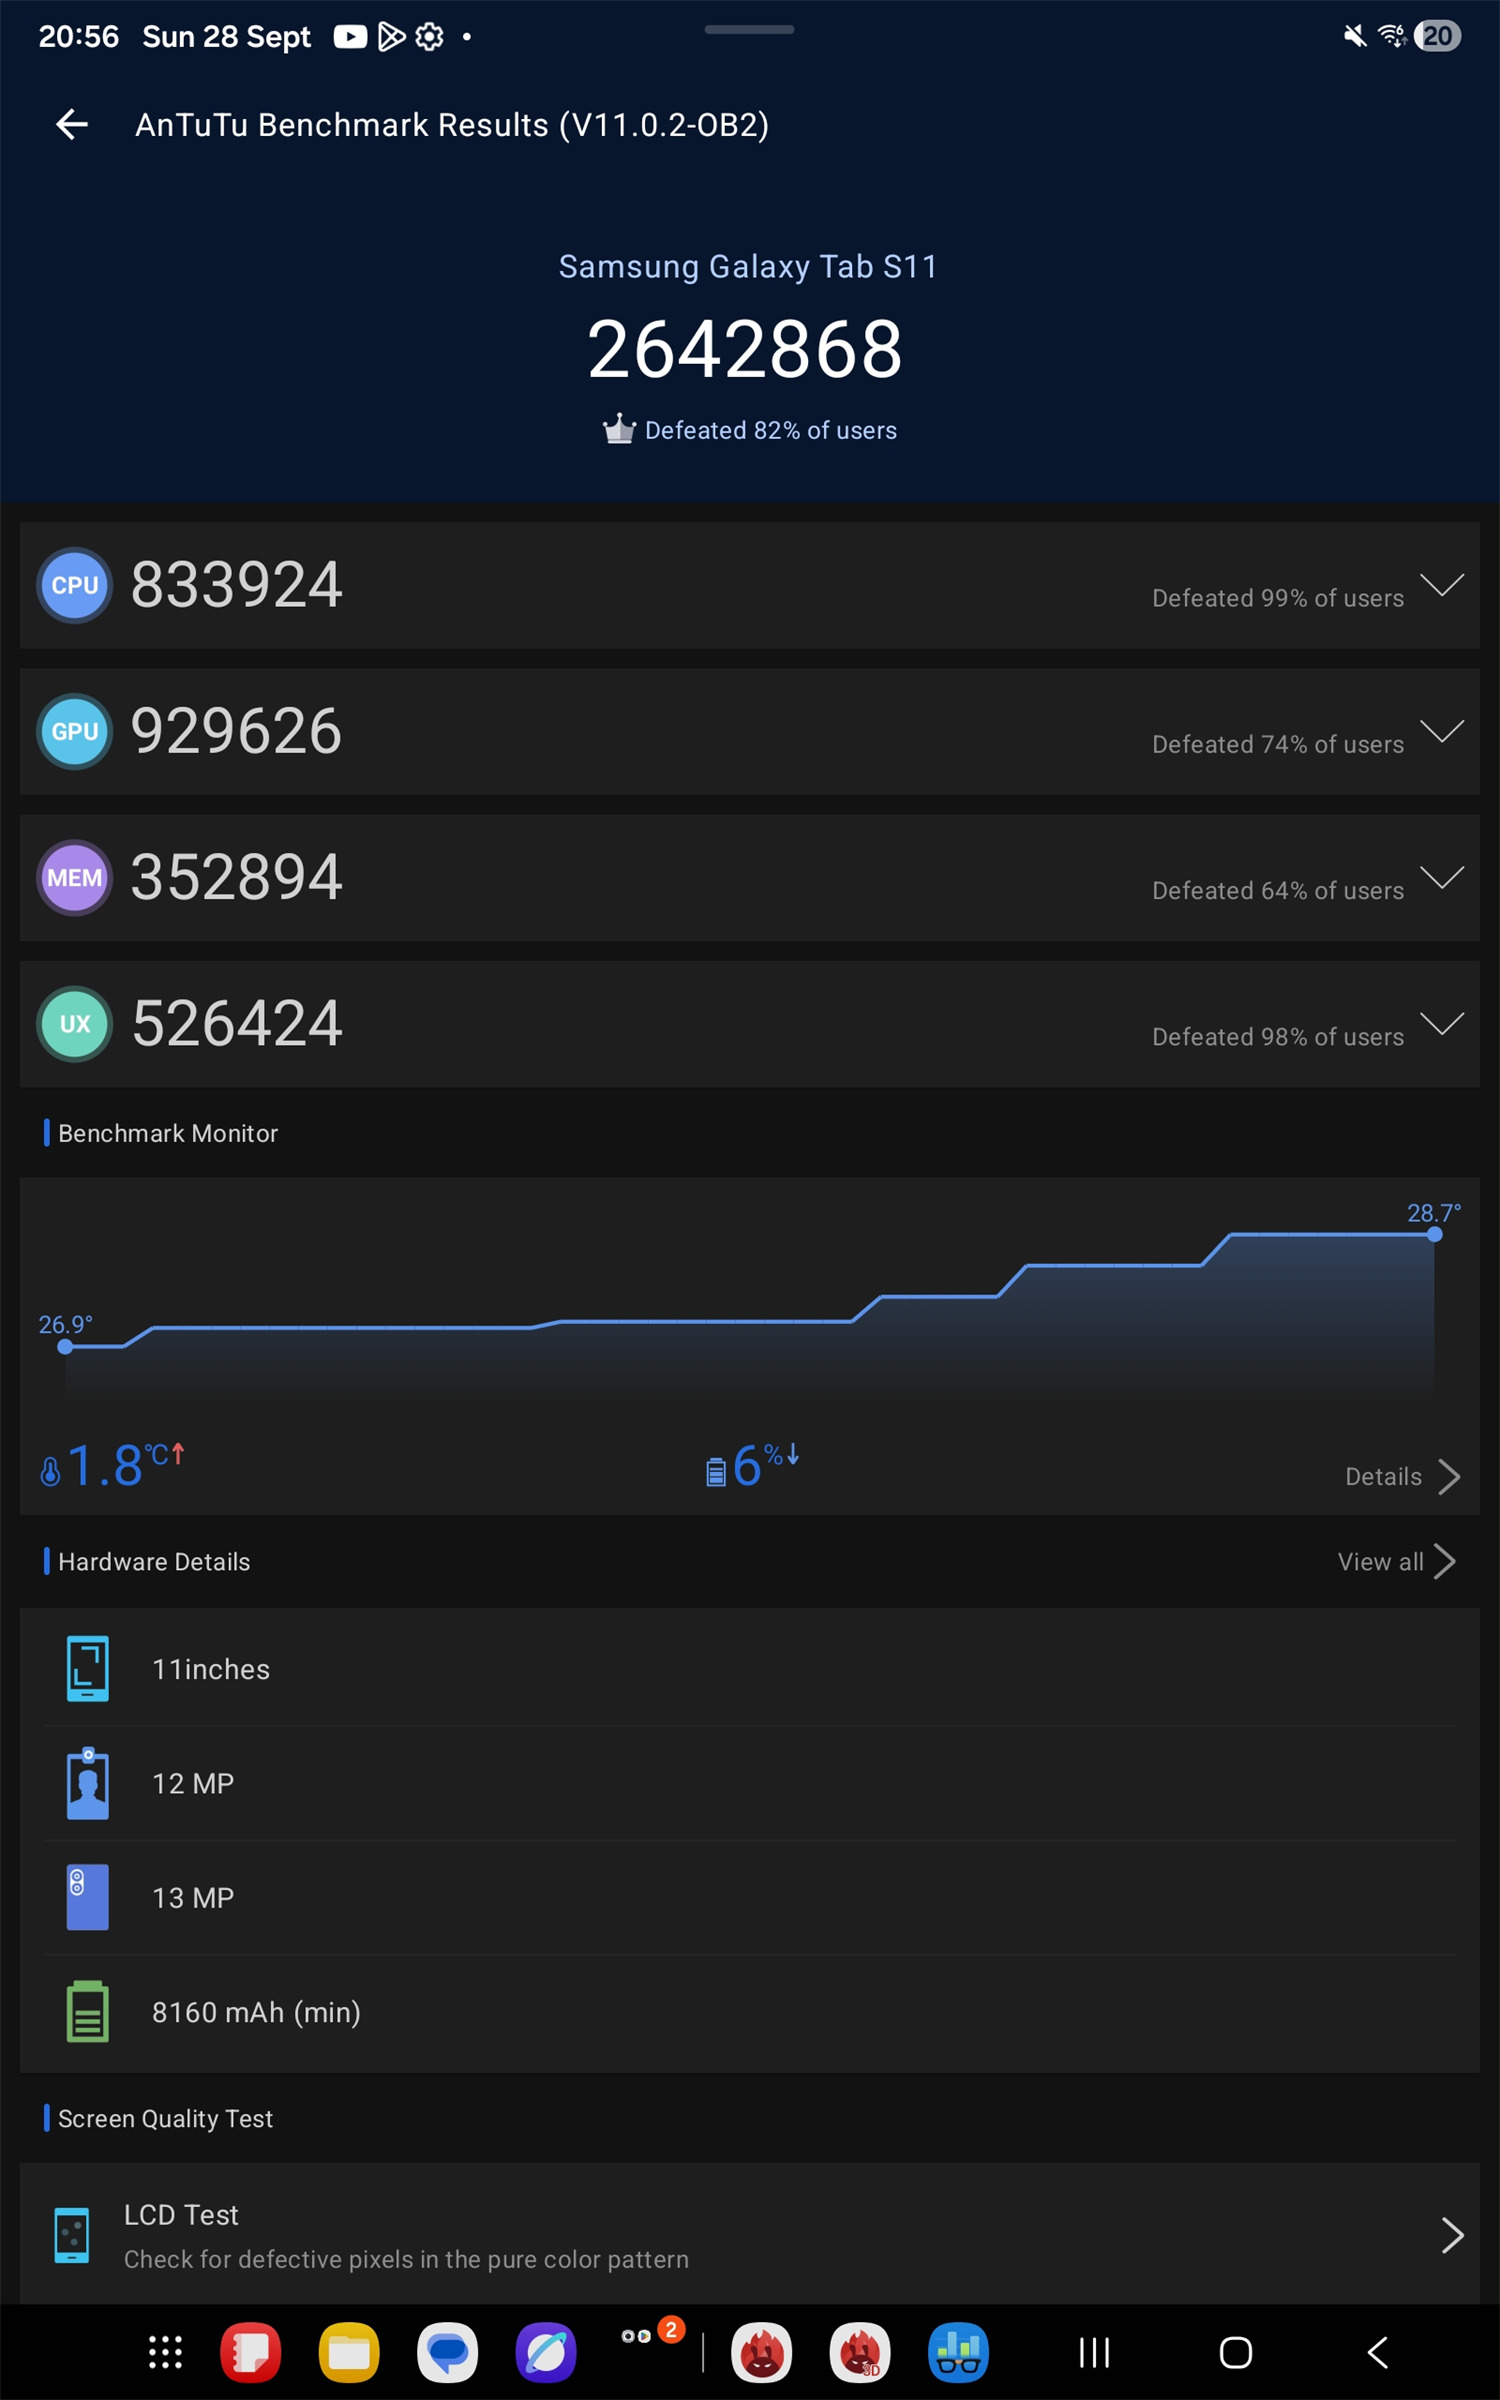The image size is (1500, 2400).
Task: Select the 8160 mAh battery row
Action: (x=750, y=2012)
